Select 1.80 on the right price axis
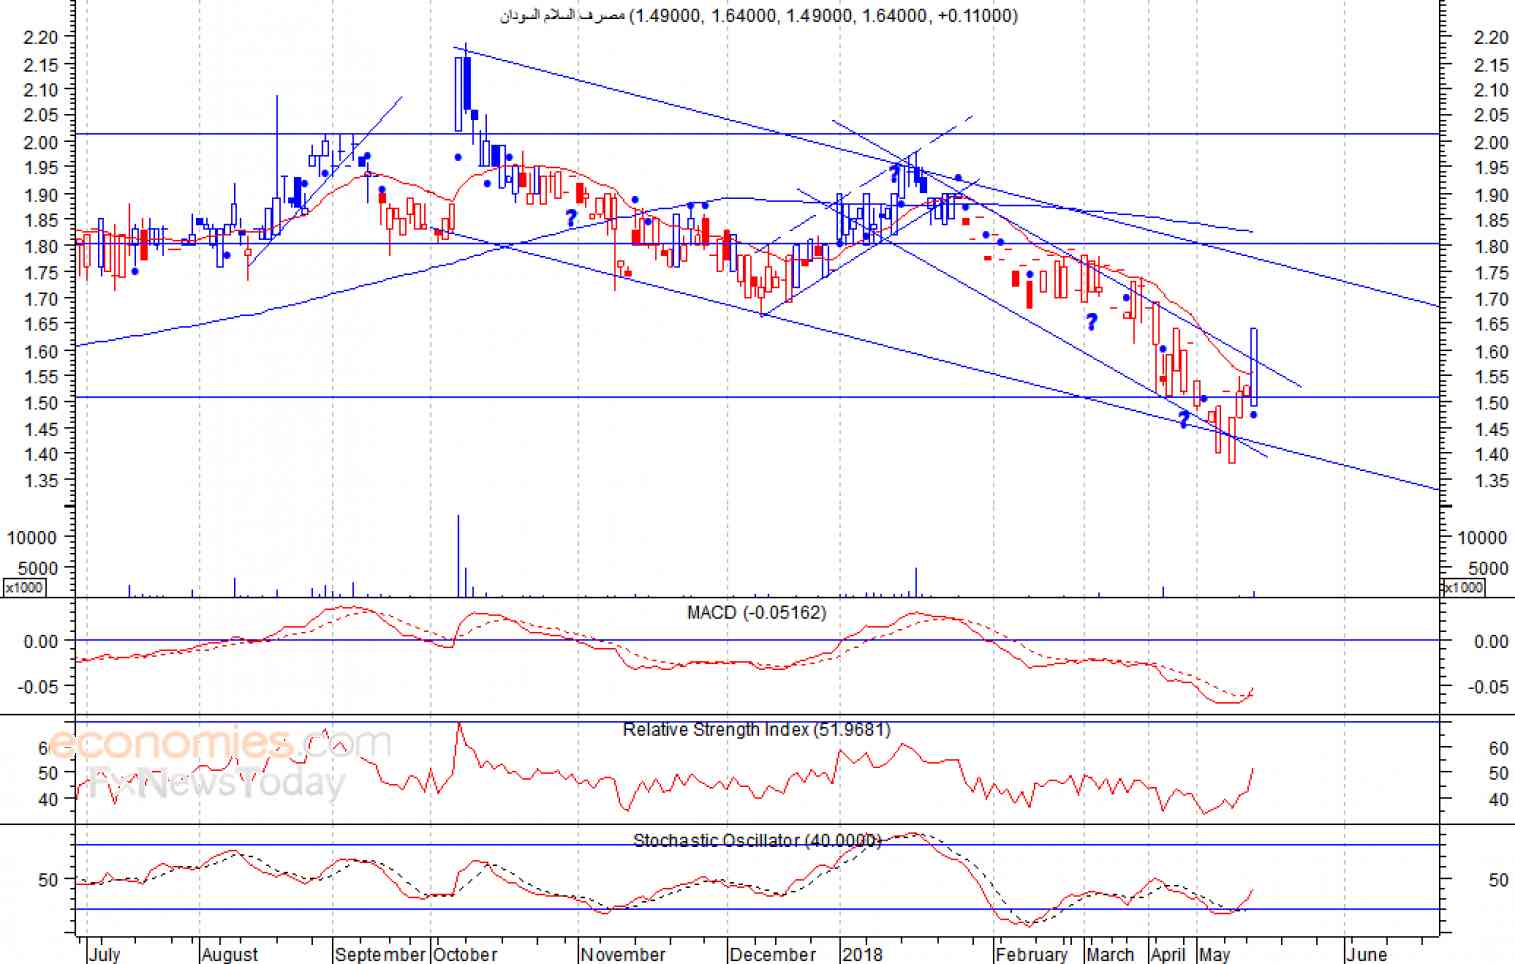Image resolution: width=1515 pixels, height=964 pixels. (x=1491, y=246)
